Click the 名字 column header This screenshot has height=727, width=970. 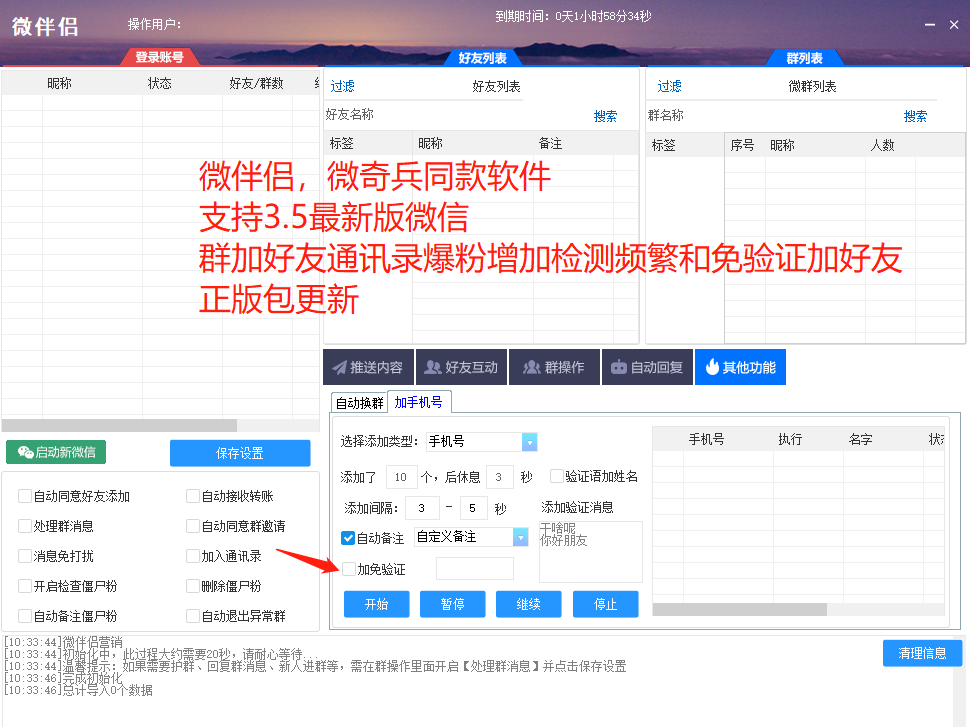point(861,439)
